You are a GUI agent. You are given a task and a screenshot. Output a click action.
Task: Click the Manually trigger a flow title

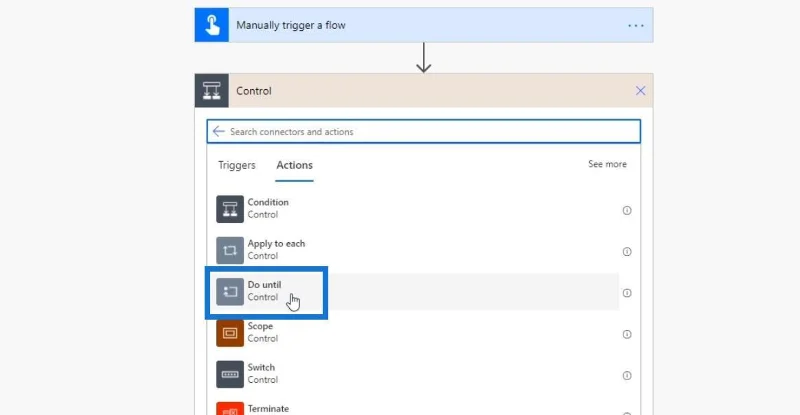tap(291, 26)
